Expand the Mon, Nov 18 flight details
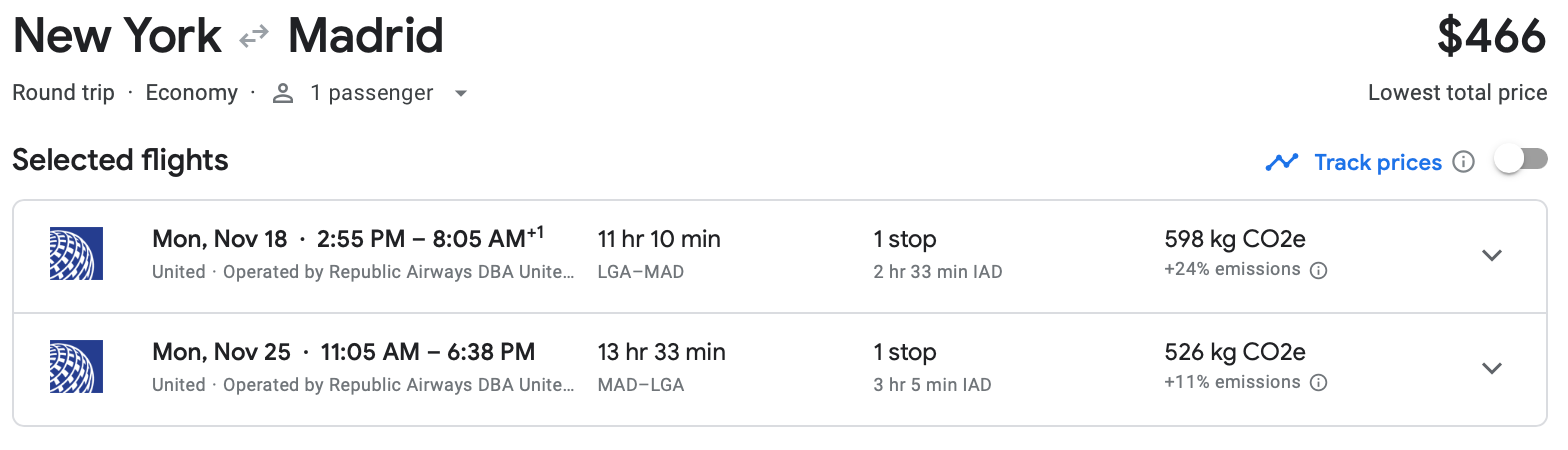This screenshot has width=1568, height=450. pos(1491,255)
